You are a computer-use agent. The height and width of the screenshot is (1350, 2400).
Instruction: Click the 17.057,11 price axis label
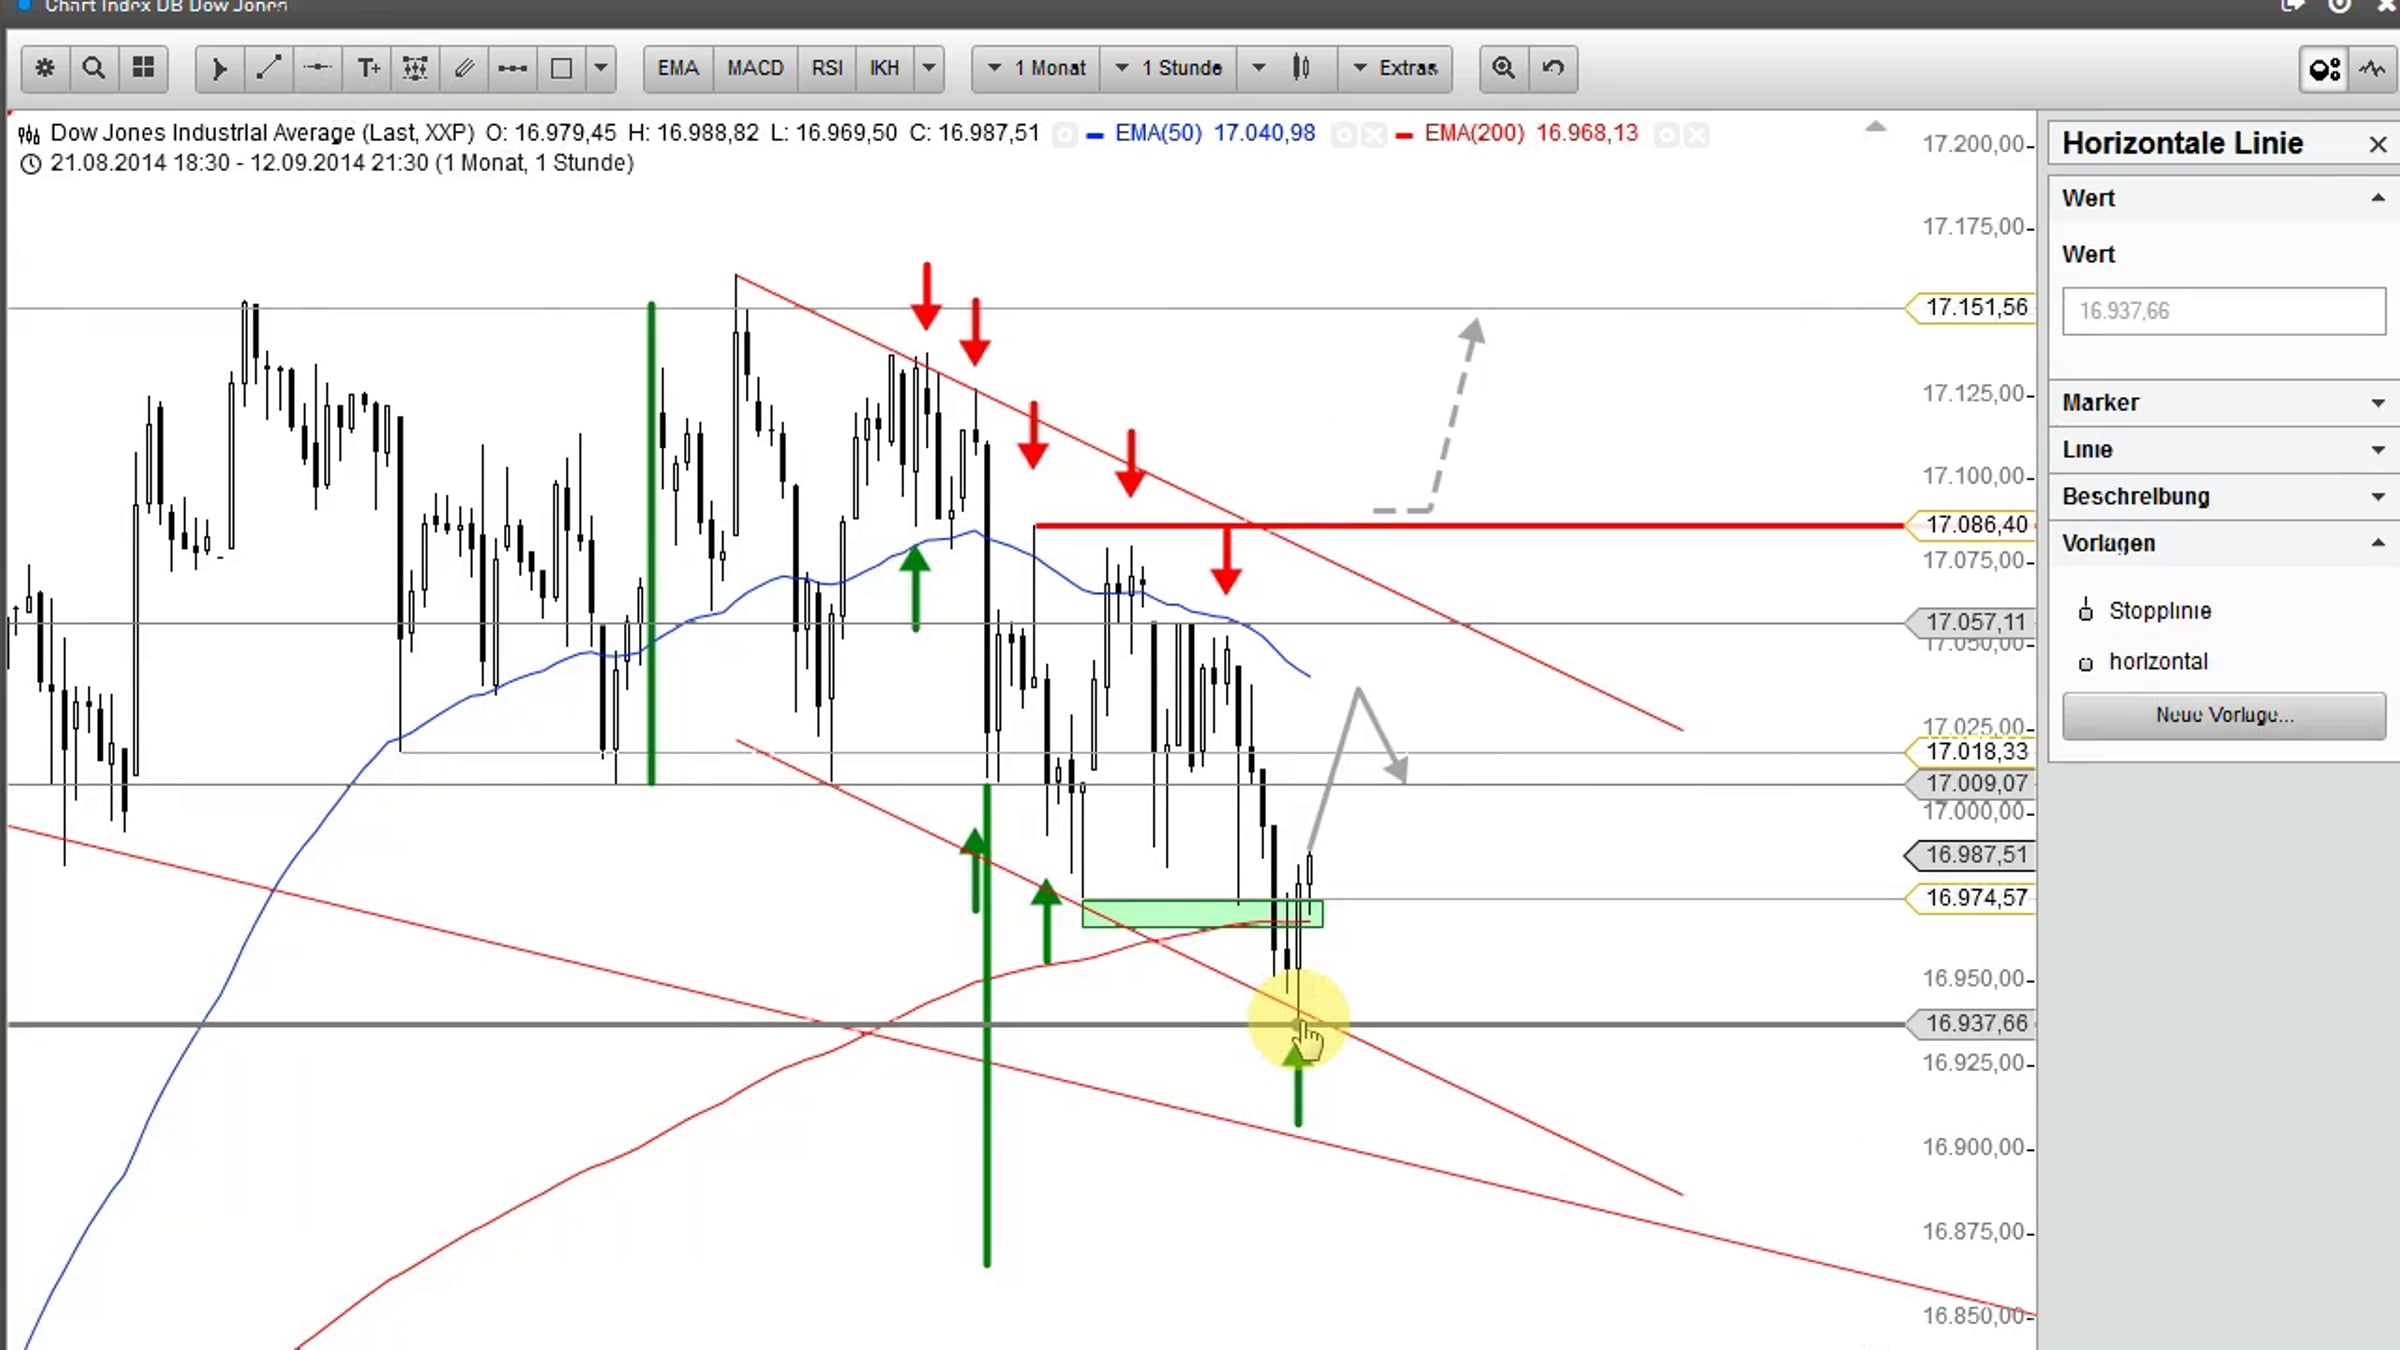tap(1971, 622)
